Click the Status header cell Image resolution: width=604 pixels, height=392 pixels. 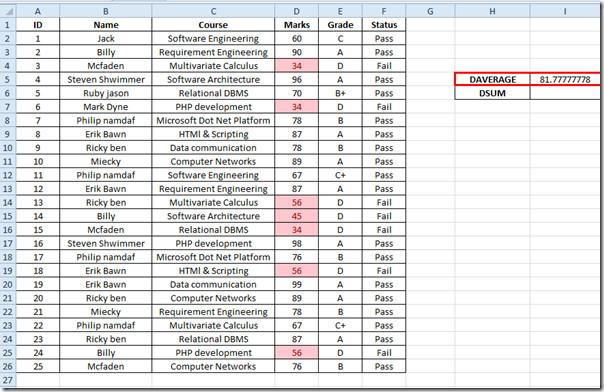(x=384, y=25)
